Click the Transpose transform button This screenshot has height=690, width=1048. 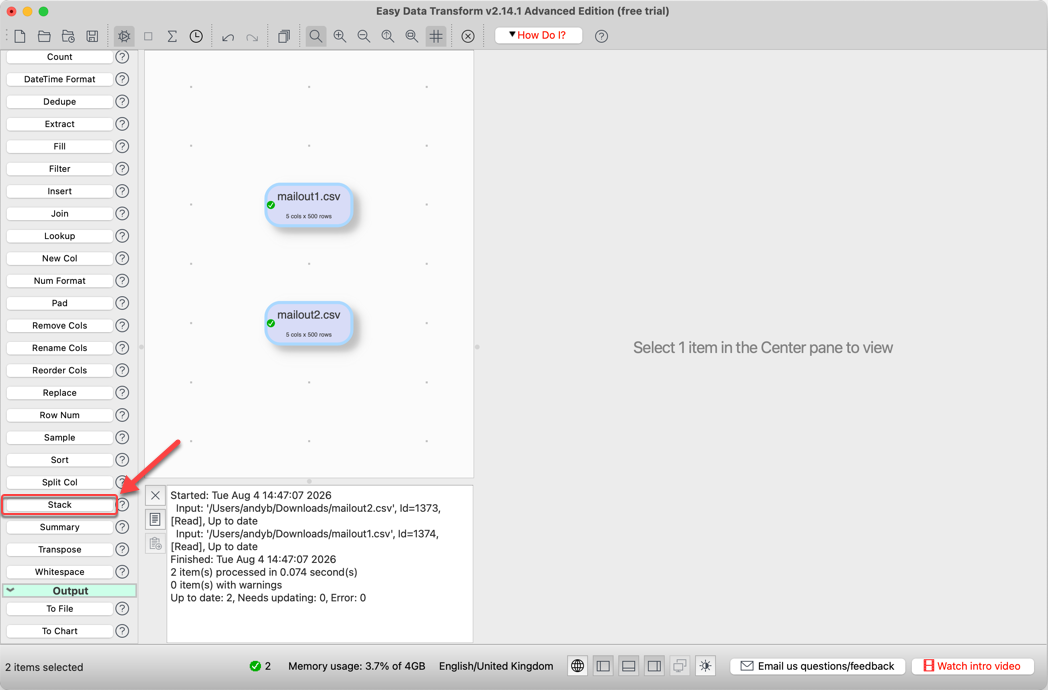(x=59, y=550)
